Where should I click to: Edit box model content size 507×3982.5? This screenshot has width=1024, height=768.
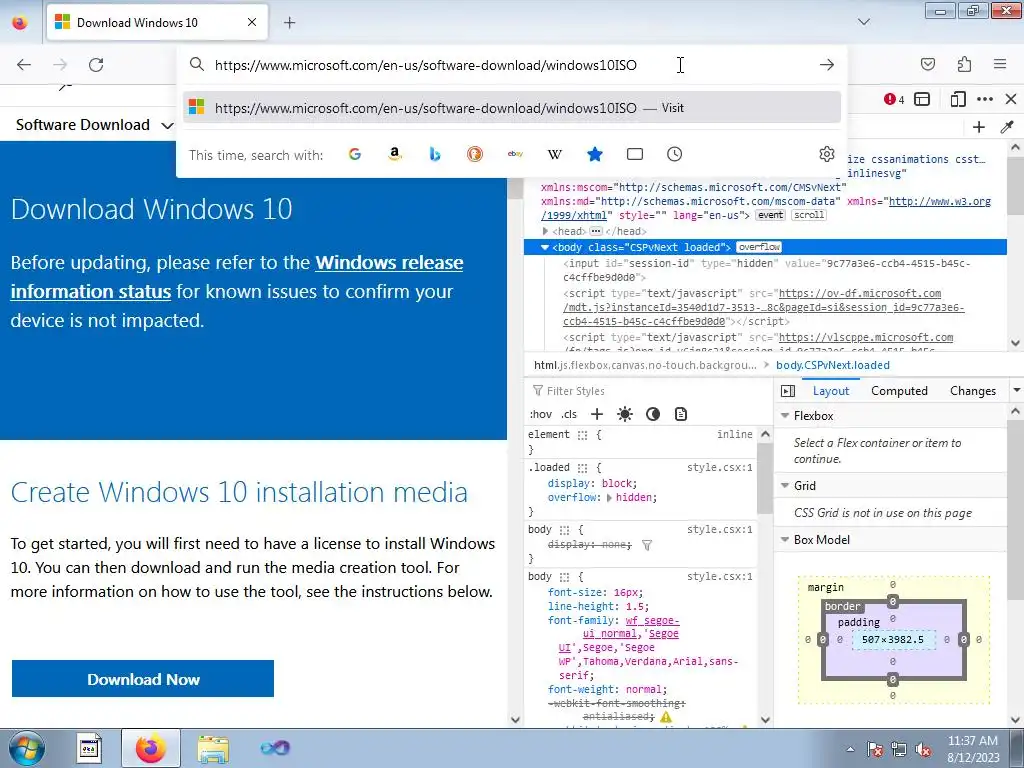tap(893, 640)
